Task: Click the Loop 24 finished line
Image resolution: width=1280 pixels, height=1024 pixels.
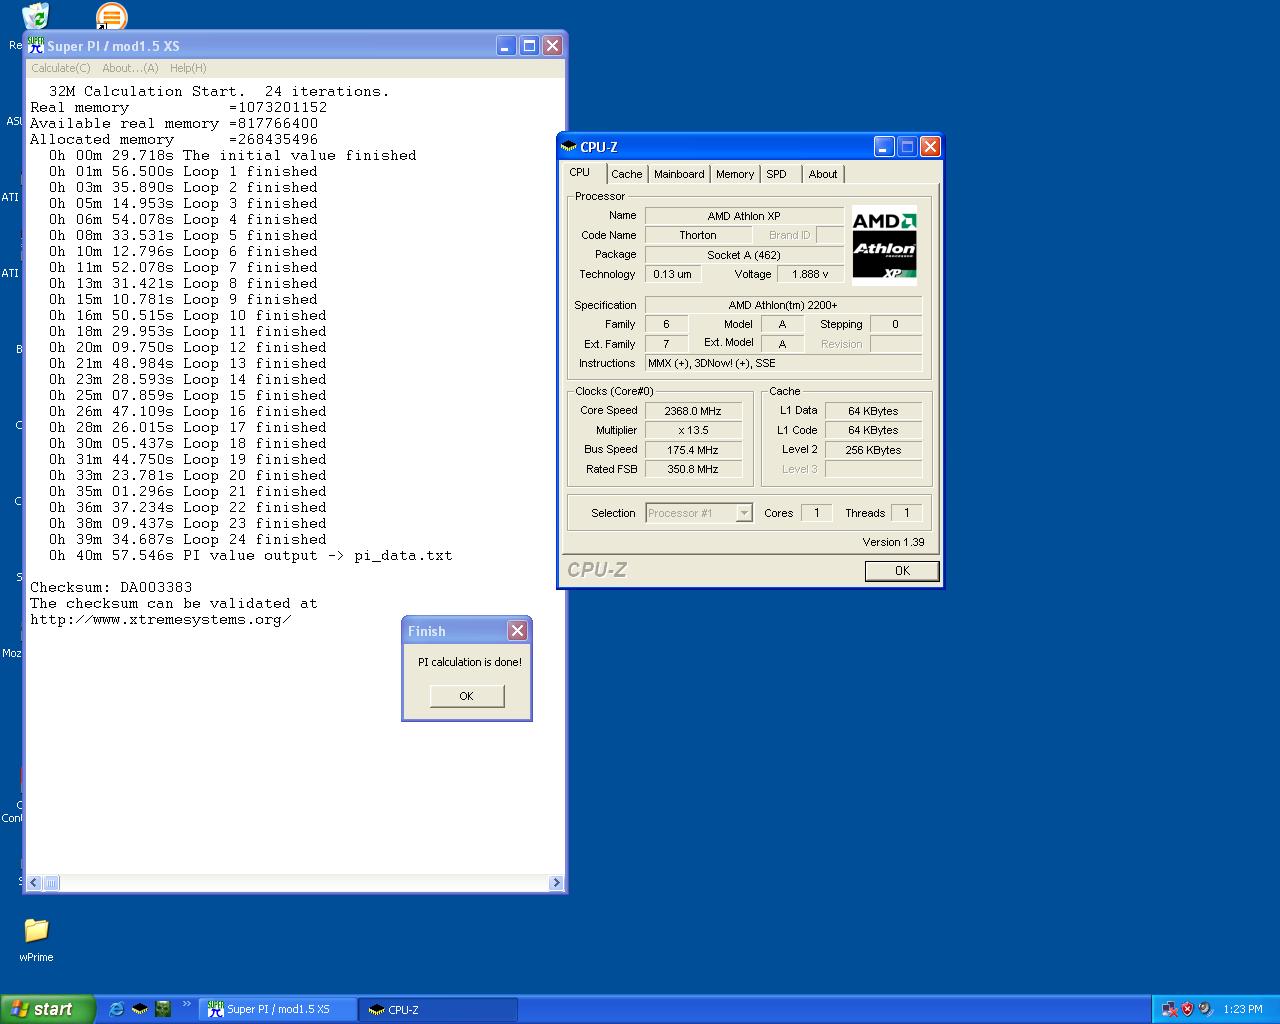Action: tap(188, 539)
